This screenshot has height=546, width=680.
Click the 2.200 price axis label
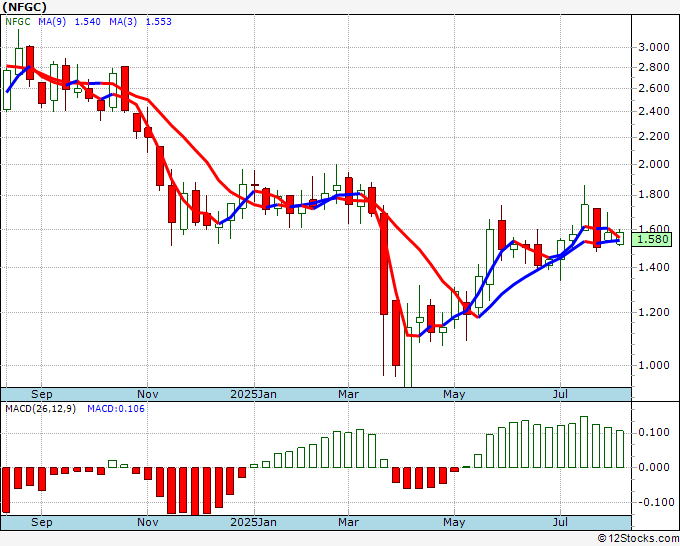coord(654,137)
